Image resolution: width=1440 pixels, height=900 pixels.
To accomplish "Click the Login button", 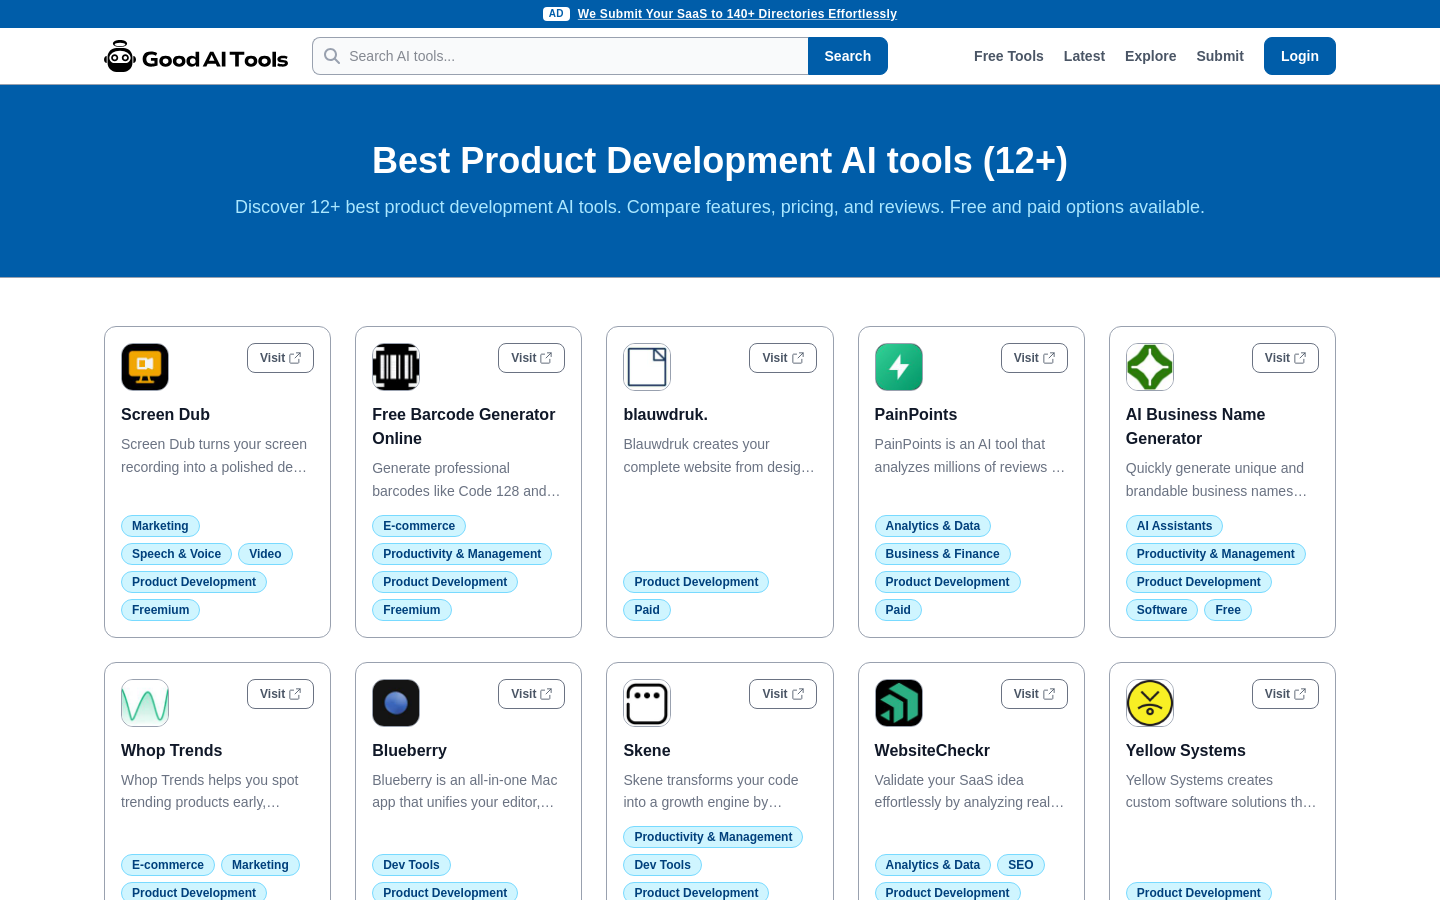I will pos(1300,56).
